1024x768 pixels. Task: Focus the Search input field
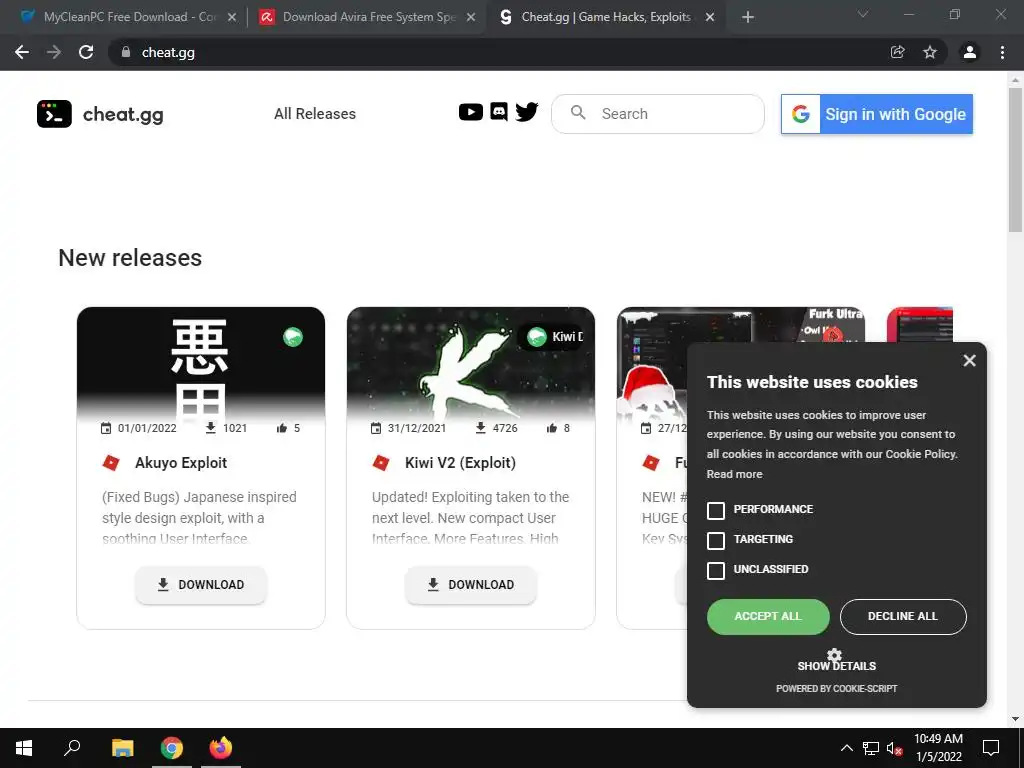click(658, 114)
